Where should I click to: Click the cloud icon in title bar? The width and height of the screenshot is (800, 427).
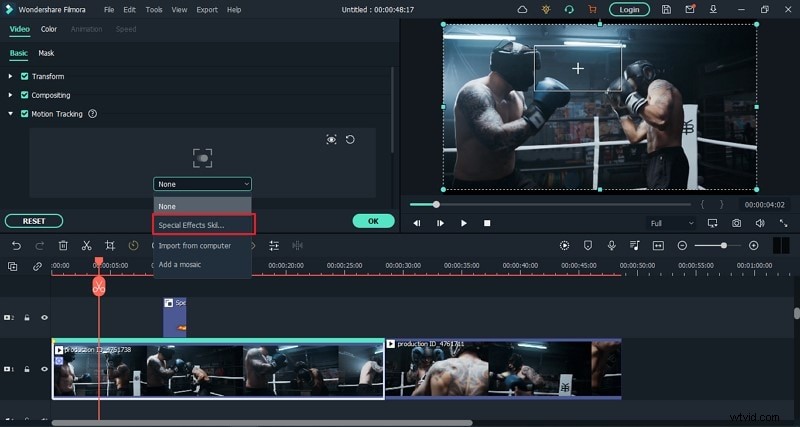click(522, 9)
